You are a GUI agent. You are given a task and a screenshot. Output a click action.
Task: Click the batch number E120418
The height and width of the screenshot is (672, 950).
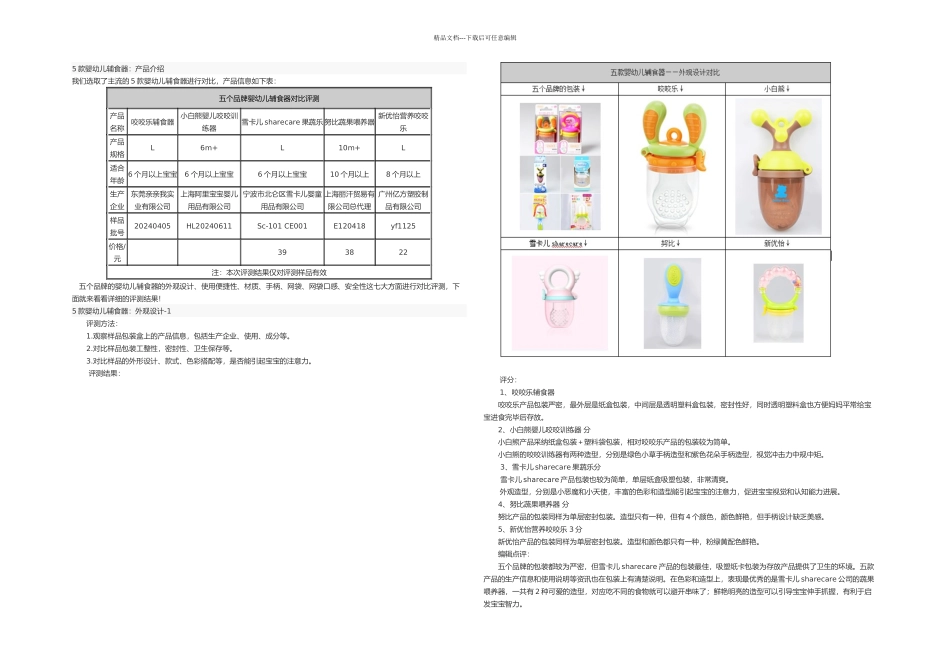coord(350,226)
